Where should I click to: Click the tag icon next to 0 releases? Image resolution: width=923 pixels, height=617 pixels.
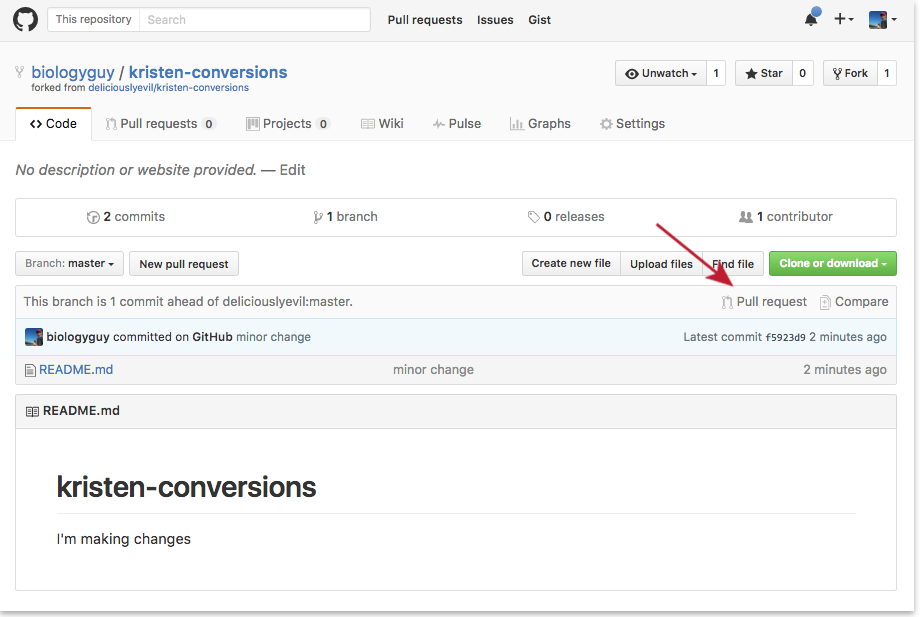[533, 217]
